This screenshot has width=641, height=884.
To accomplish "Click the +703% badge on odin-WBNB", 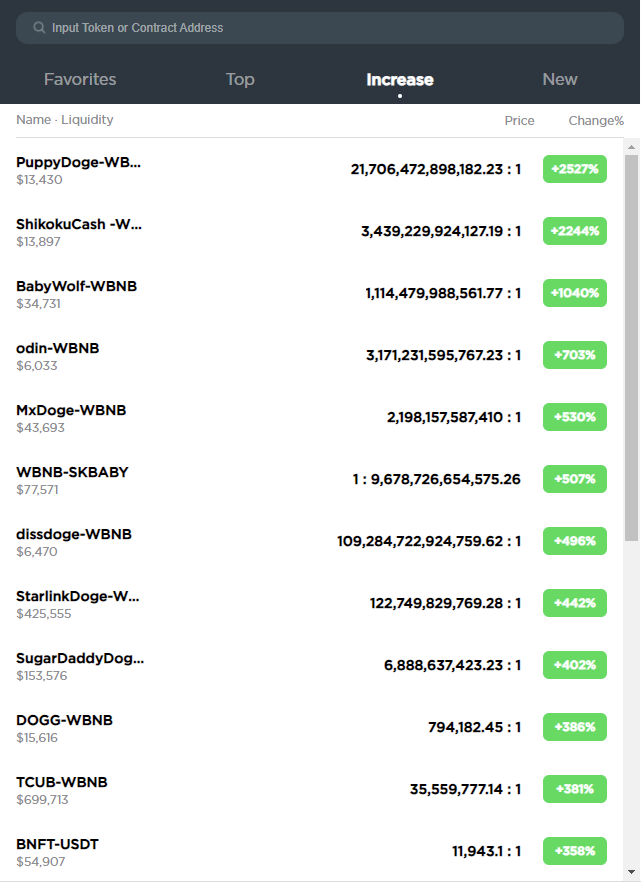I will [x=574, y=355].
